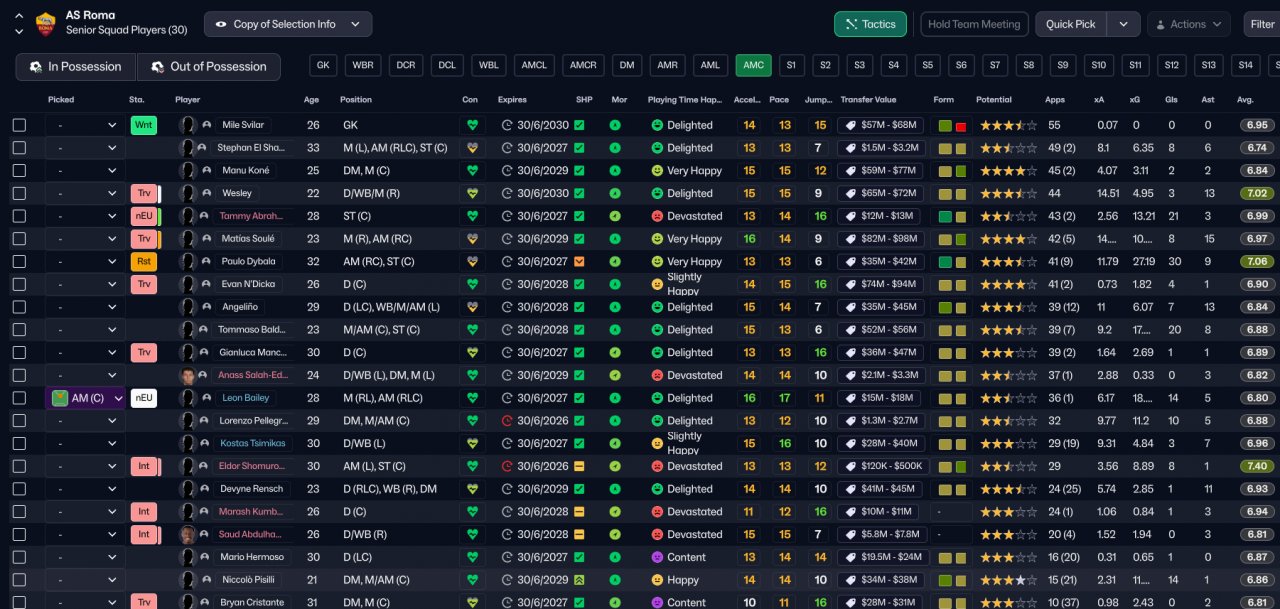Click the AM (C) position icon for Leon Bailey
This screenshot has height=609, width=1280.
(x=60, y=398)
